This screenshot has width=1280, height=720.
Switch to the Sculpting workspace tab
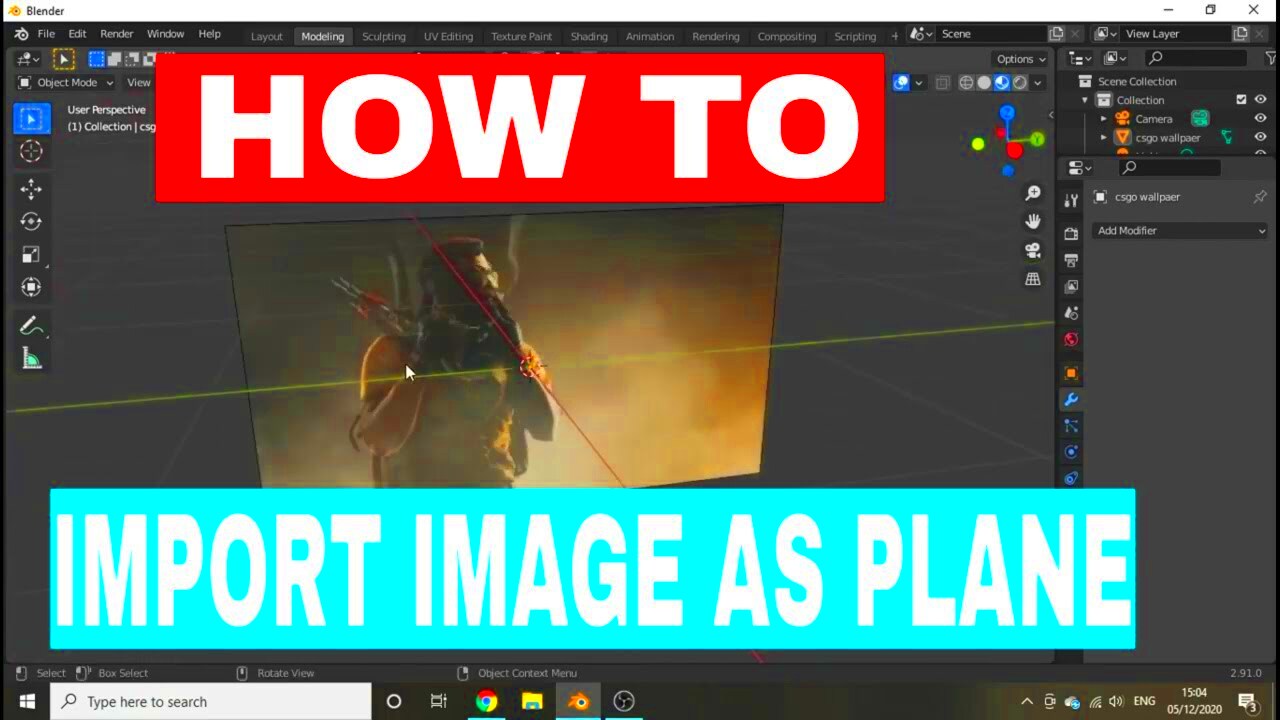[384, 36]
